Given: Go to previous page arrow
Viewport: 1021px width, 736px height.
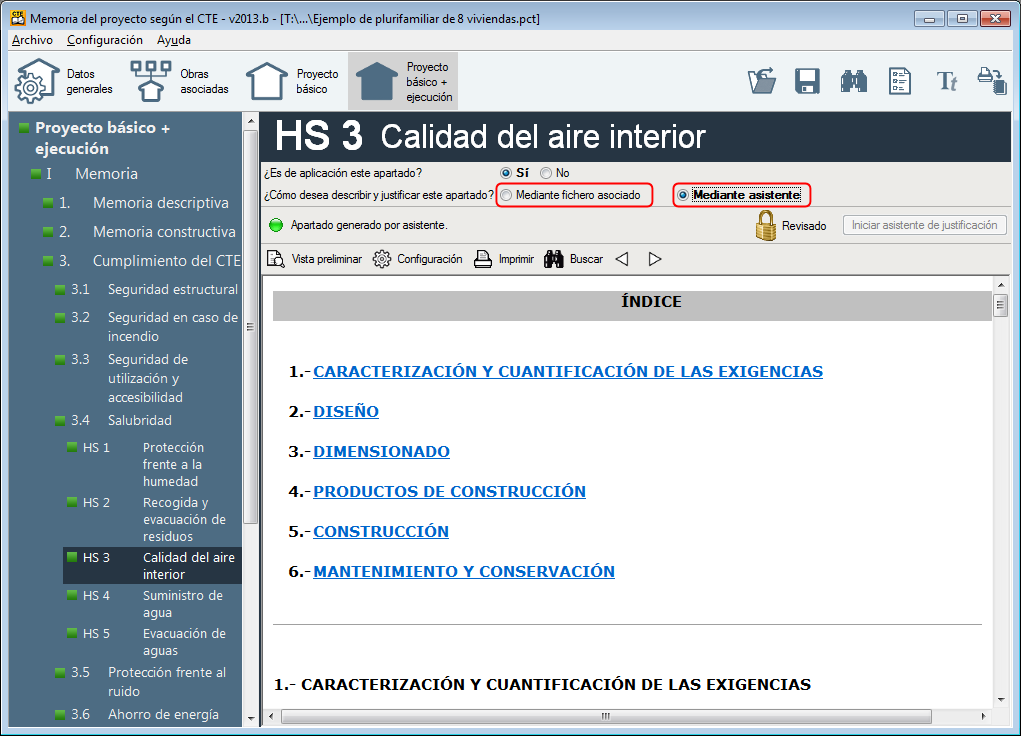Looking at the screenshot, I should 622,259.
